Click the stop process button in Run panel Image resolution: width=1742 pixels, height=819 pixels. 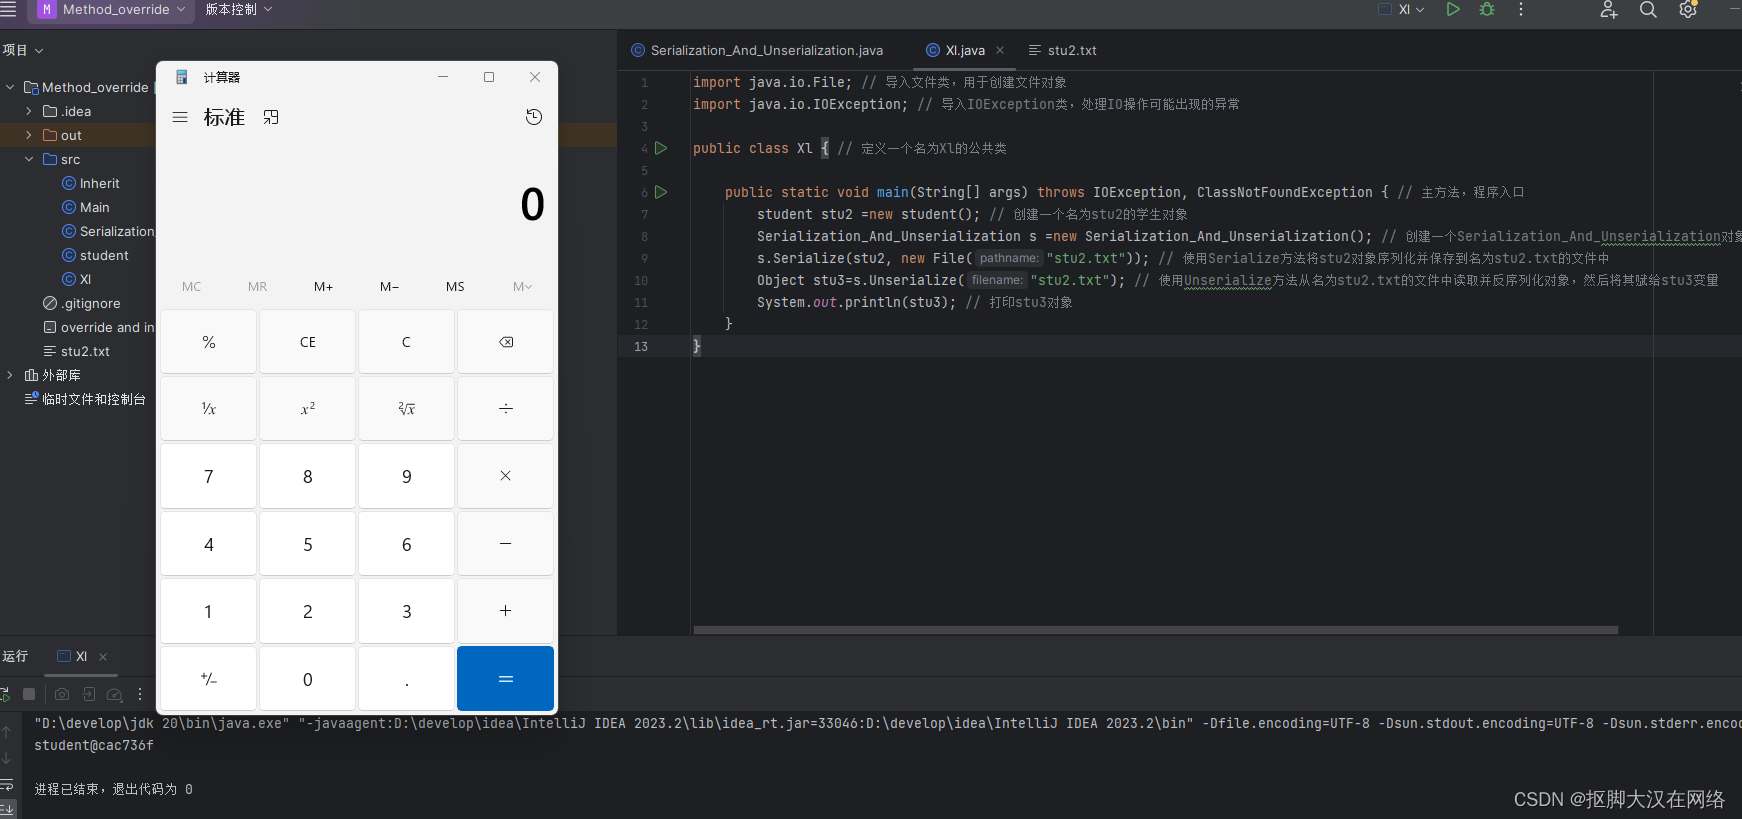tap(29, 694)
